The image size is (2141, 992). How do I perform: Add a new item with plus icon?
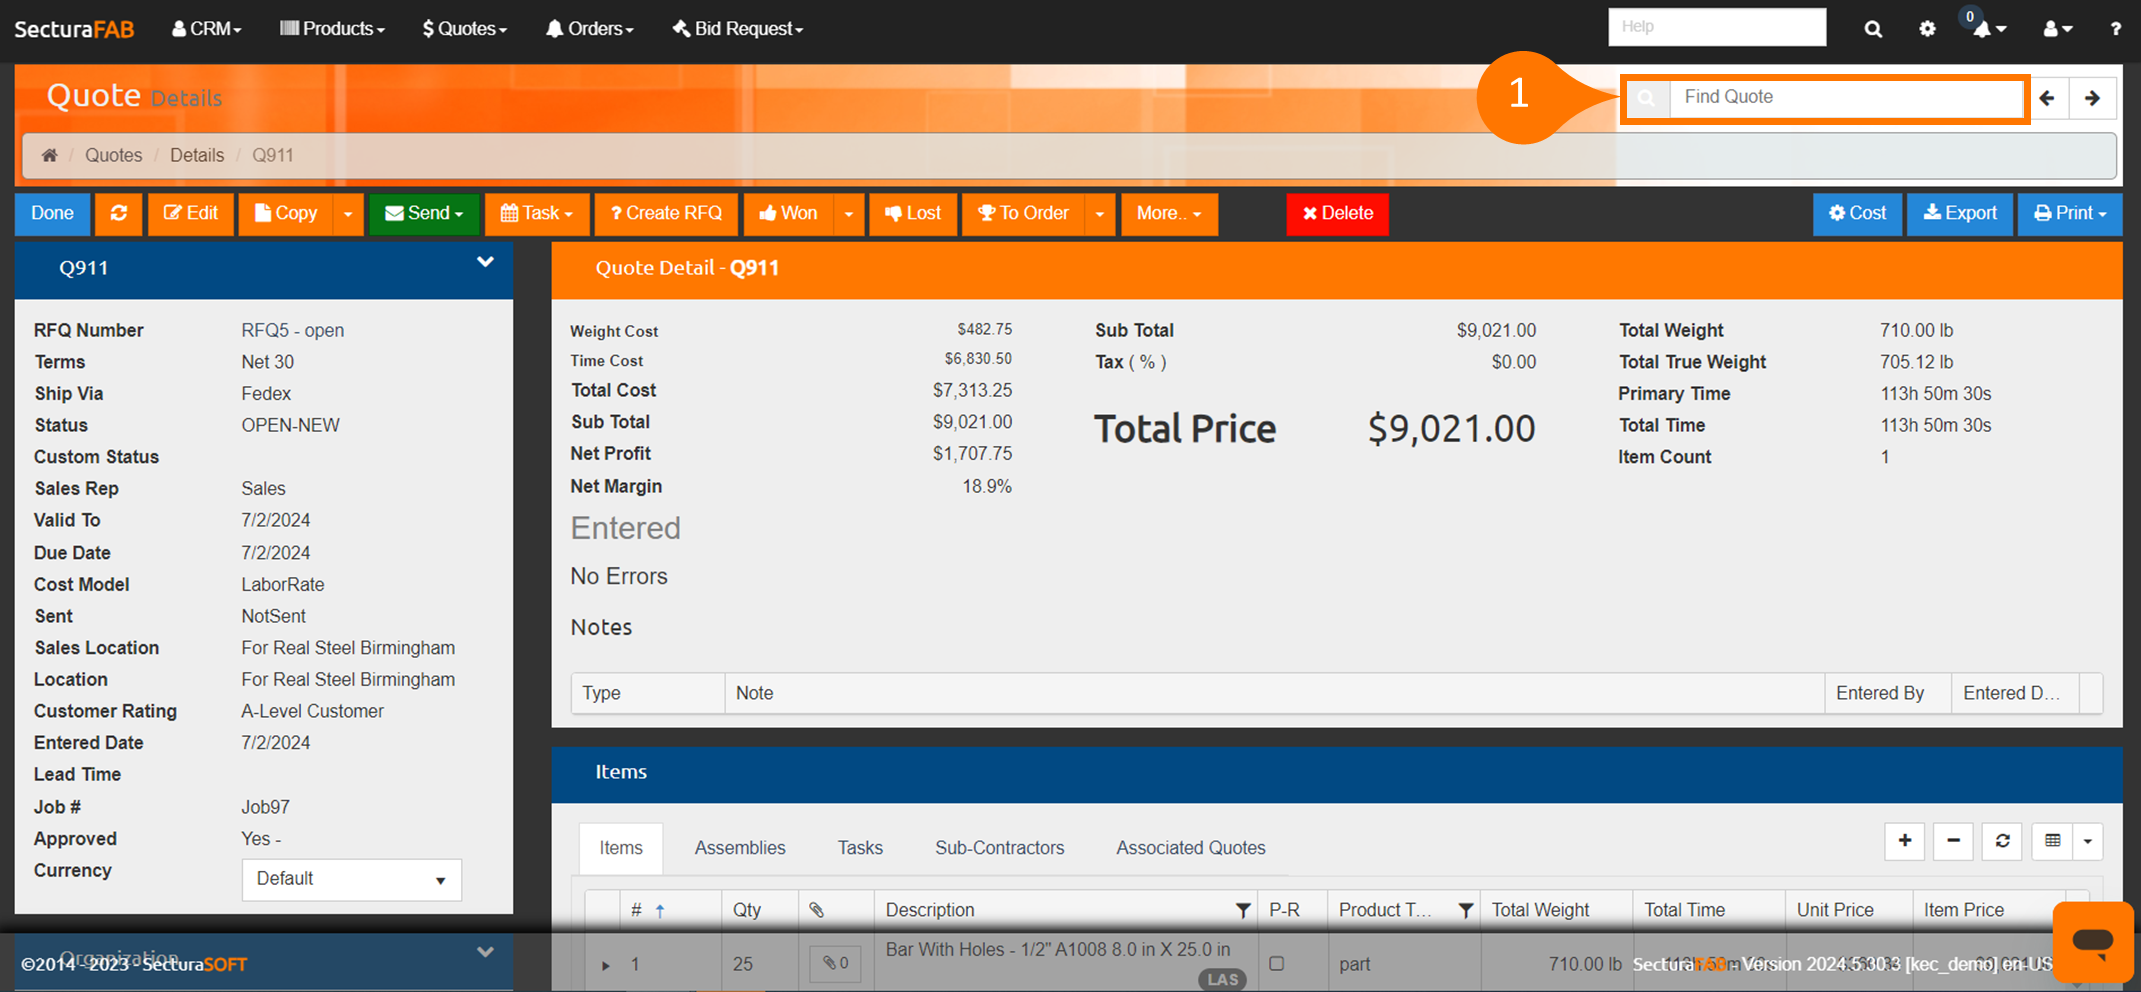click(1904, 841)
